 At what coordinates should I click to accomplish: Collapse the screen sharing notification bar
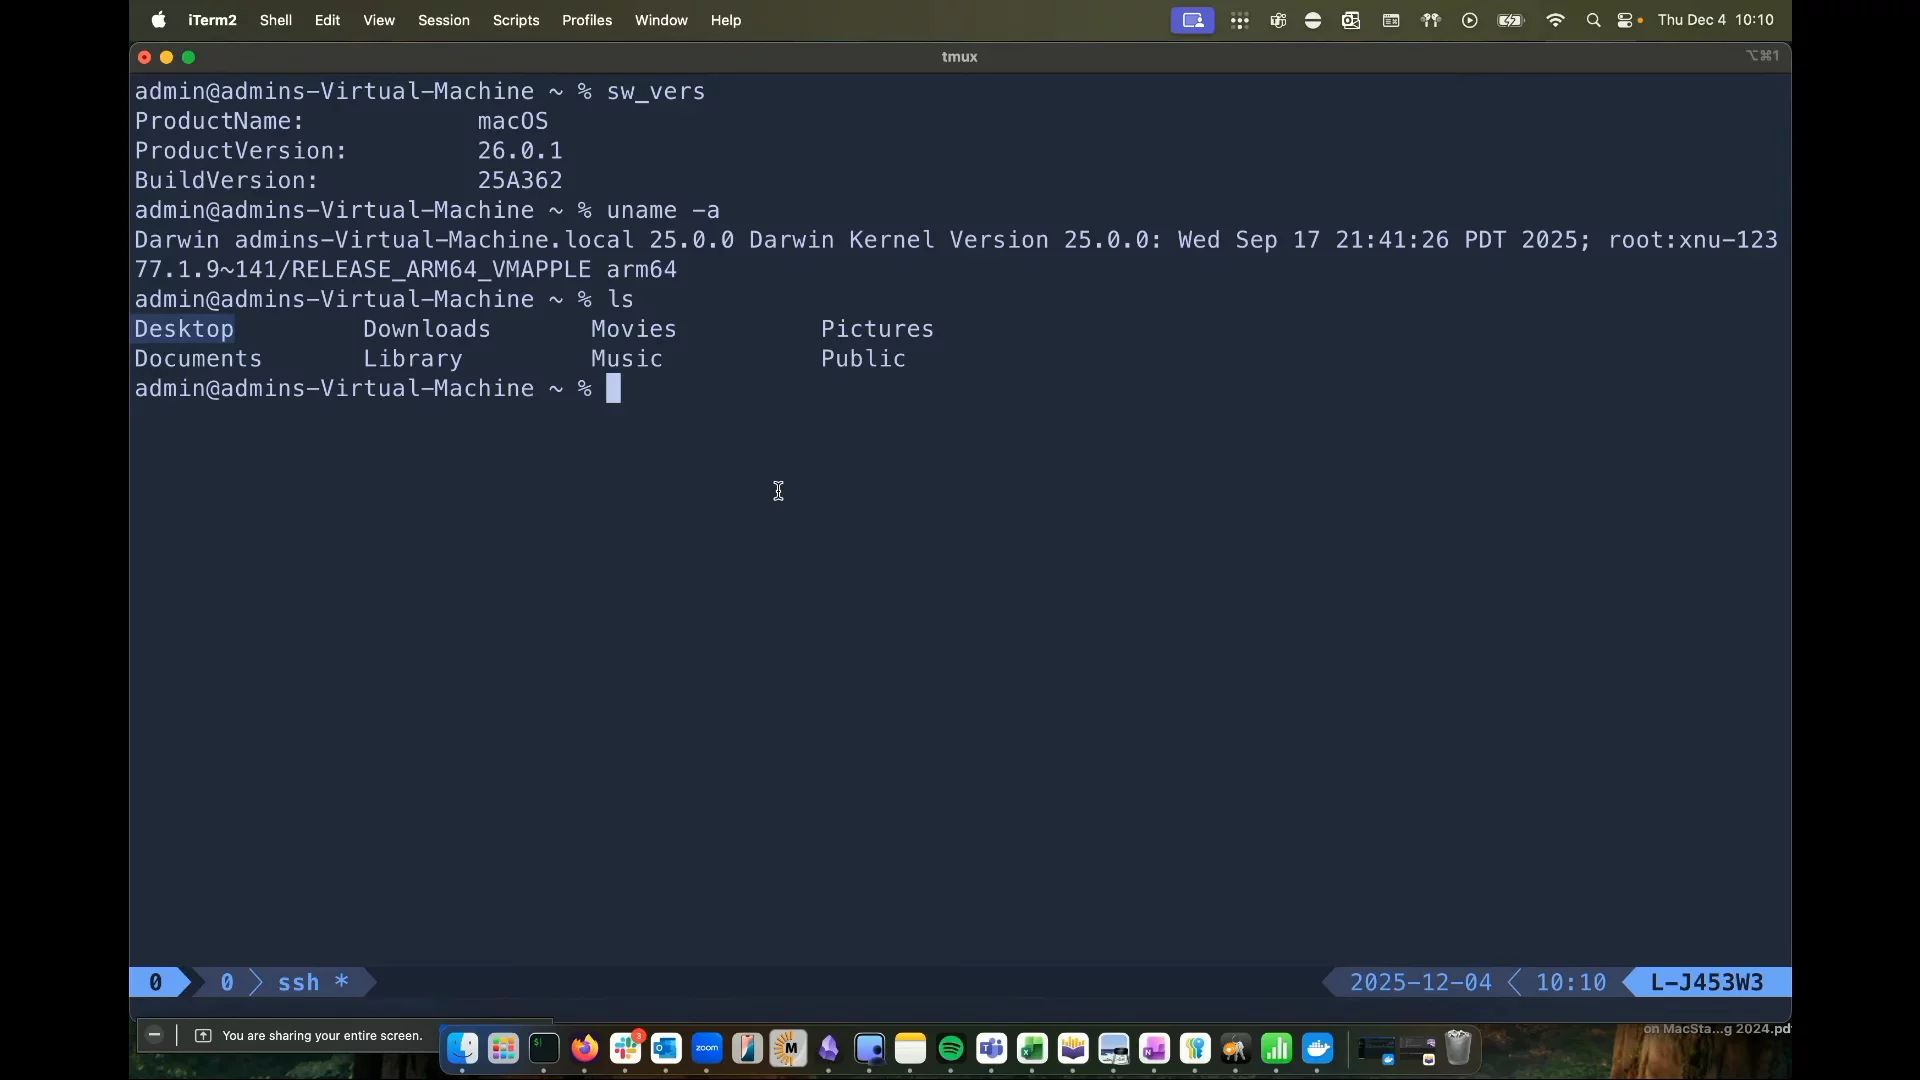click(x=154, y=1036)
